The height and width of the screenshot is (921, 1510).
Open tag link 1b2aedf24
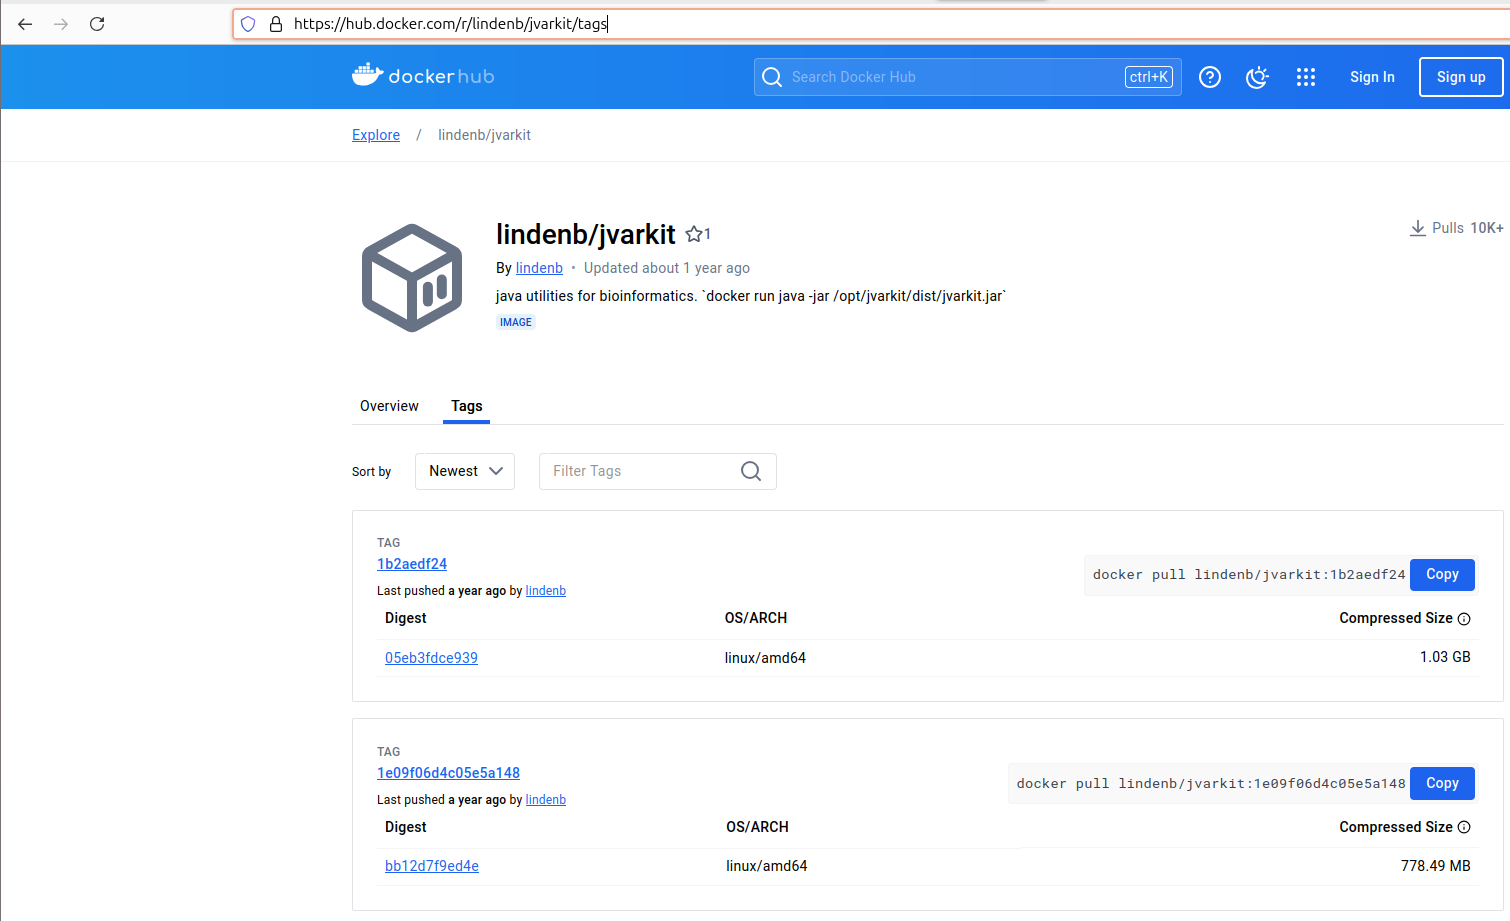coord(412,564)
